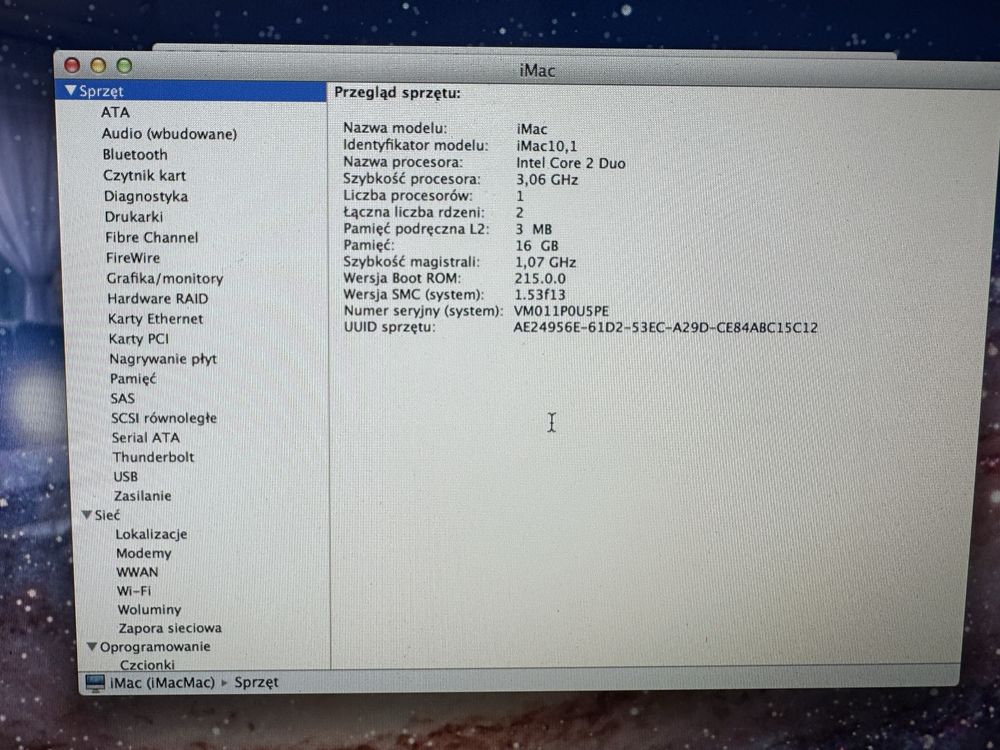Click the iMac10,1 model identifier value
Image resolution: width=1000 pixels, height=750 pixels.
[547, 146]
